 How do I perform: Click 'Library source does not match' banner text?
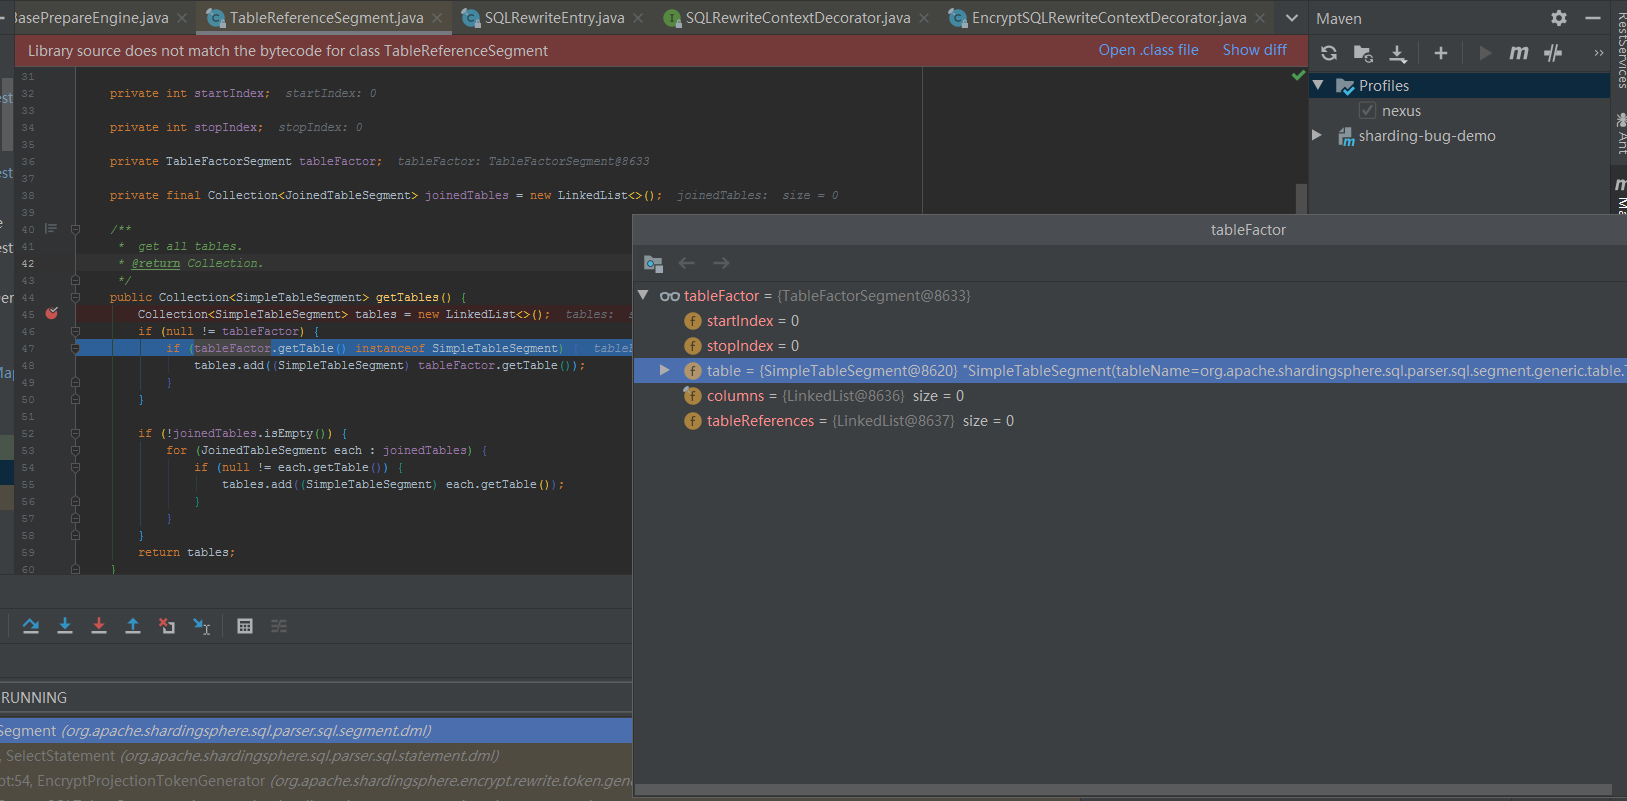click(x=288, y=51)
